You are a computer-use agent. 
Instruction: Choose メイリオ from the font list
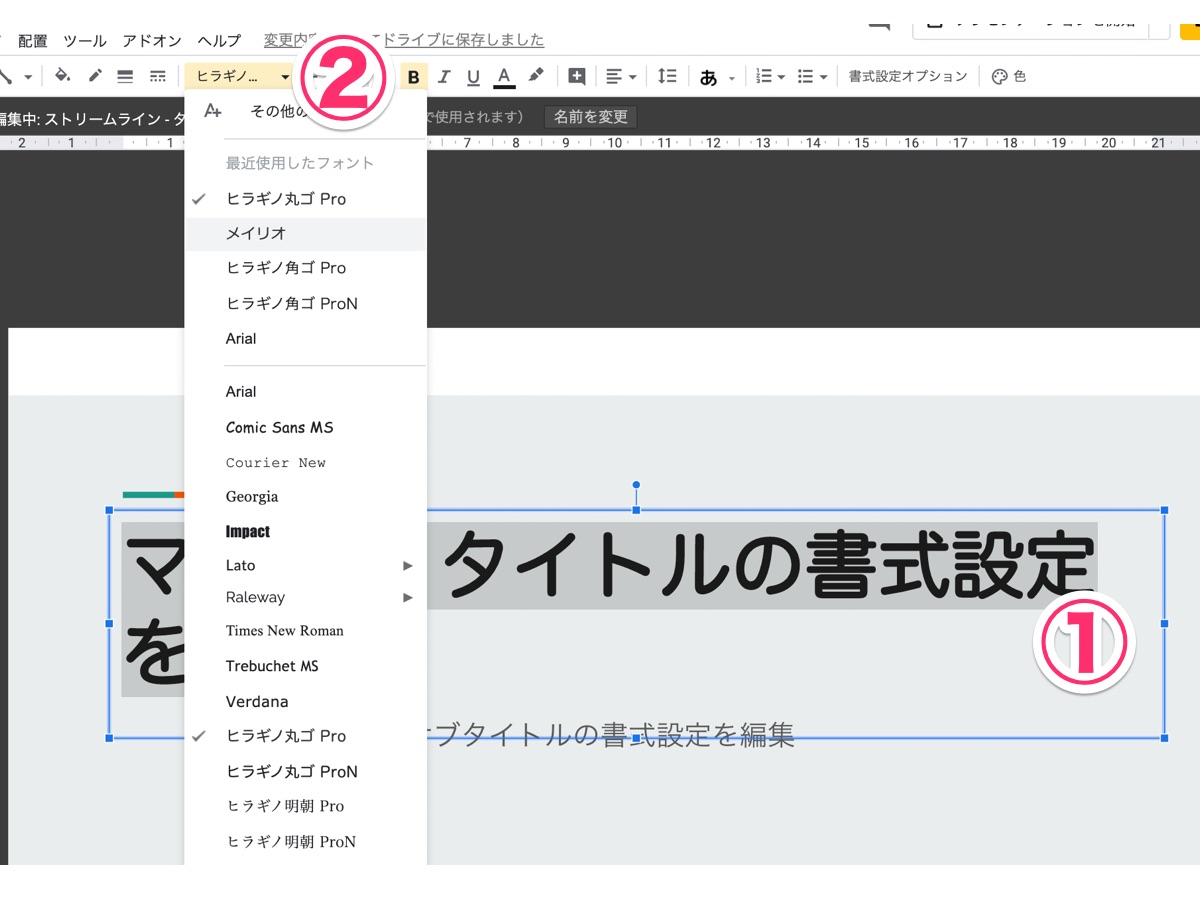[x=256, y=233]
